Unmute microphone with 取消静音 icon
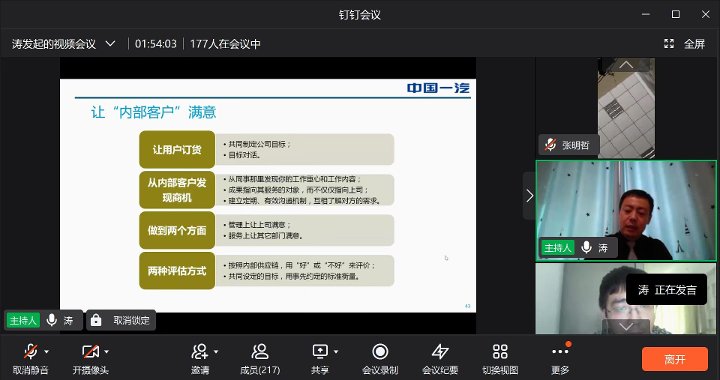720x380 pixels. pos(30,352)
